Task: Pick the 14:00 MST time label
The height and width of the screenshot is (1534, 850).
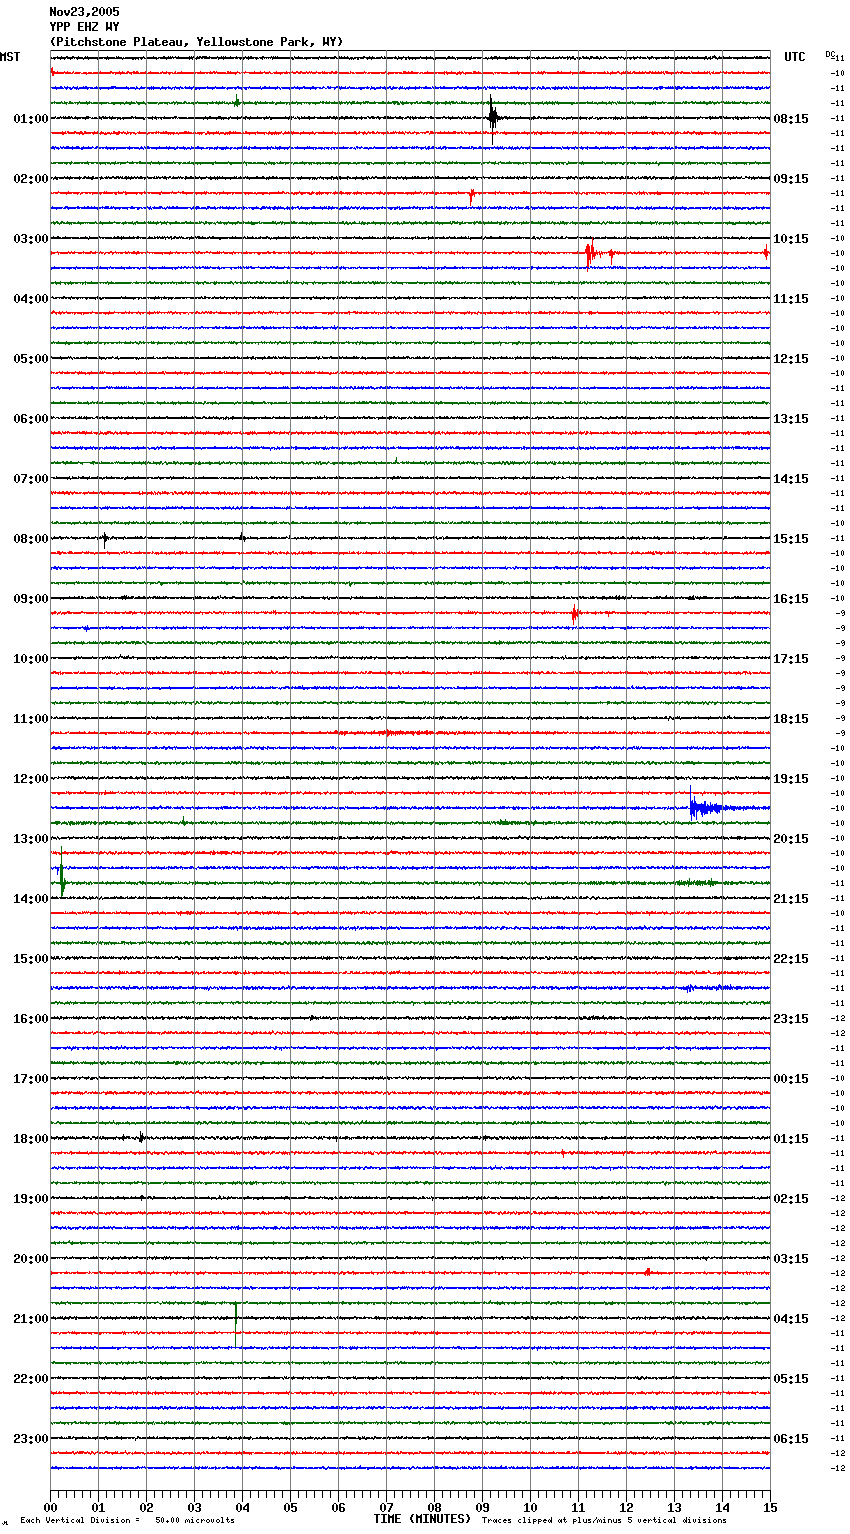Action: click(31, 899)
